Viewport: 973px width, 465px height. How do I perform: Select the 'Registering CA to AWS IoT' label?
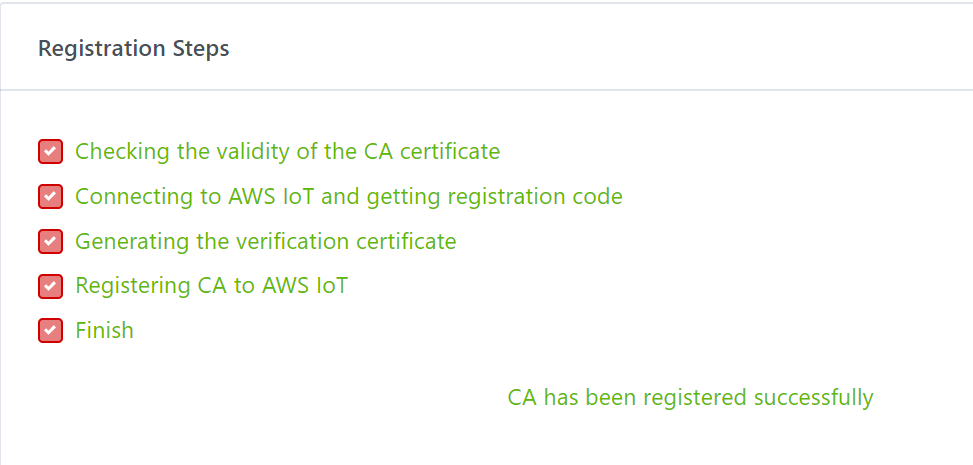point(211,286)
